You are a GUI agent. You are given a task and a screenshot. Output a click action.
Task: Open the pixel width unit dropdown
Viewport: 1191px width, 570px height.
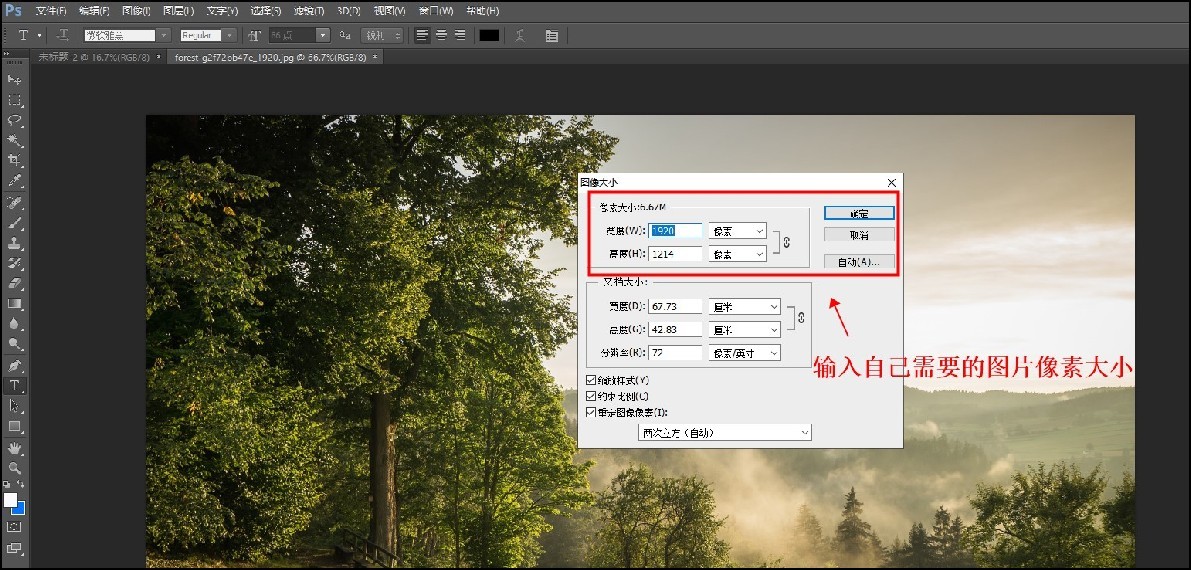(737, 230)
